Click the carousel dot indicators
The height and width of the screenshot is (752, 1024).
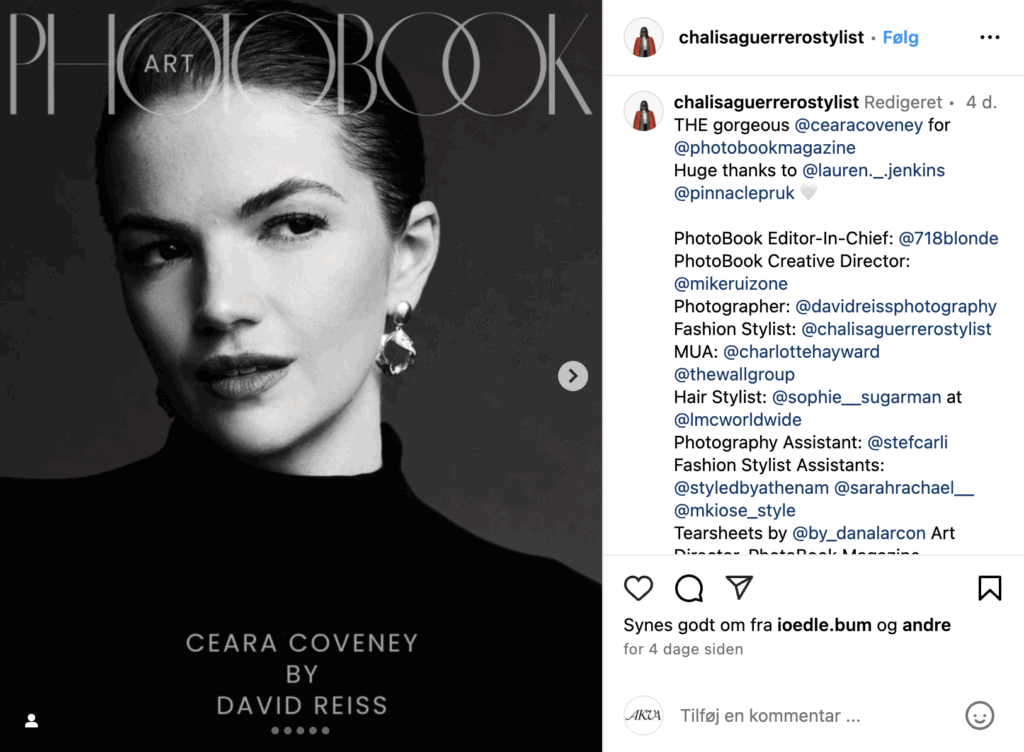click(300, 730)
